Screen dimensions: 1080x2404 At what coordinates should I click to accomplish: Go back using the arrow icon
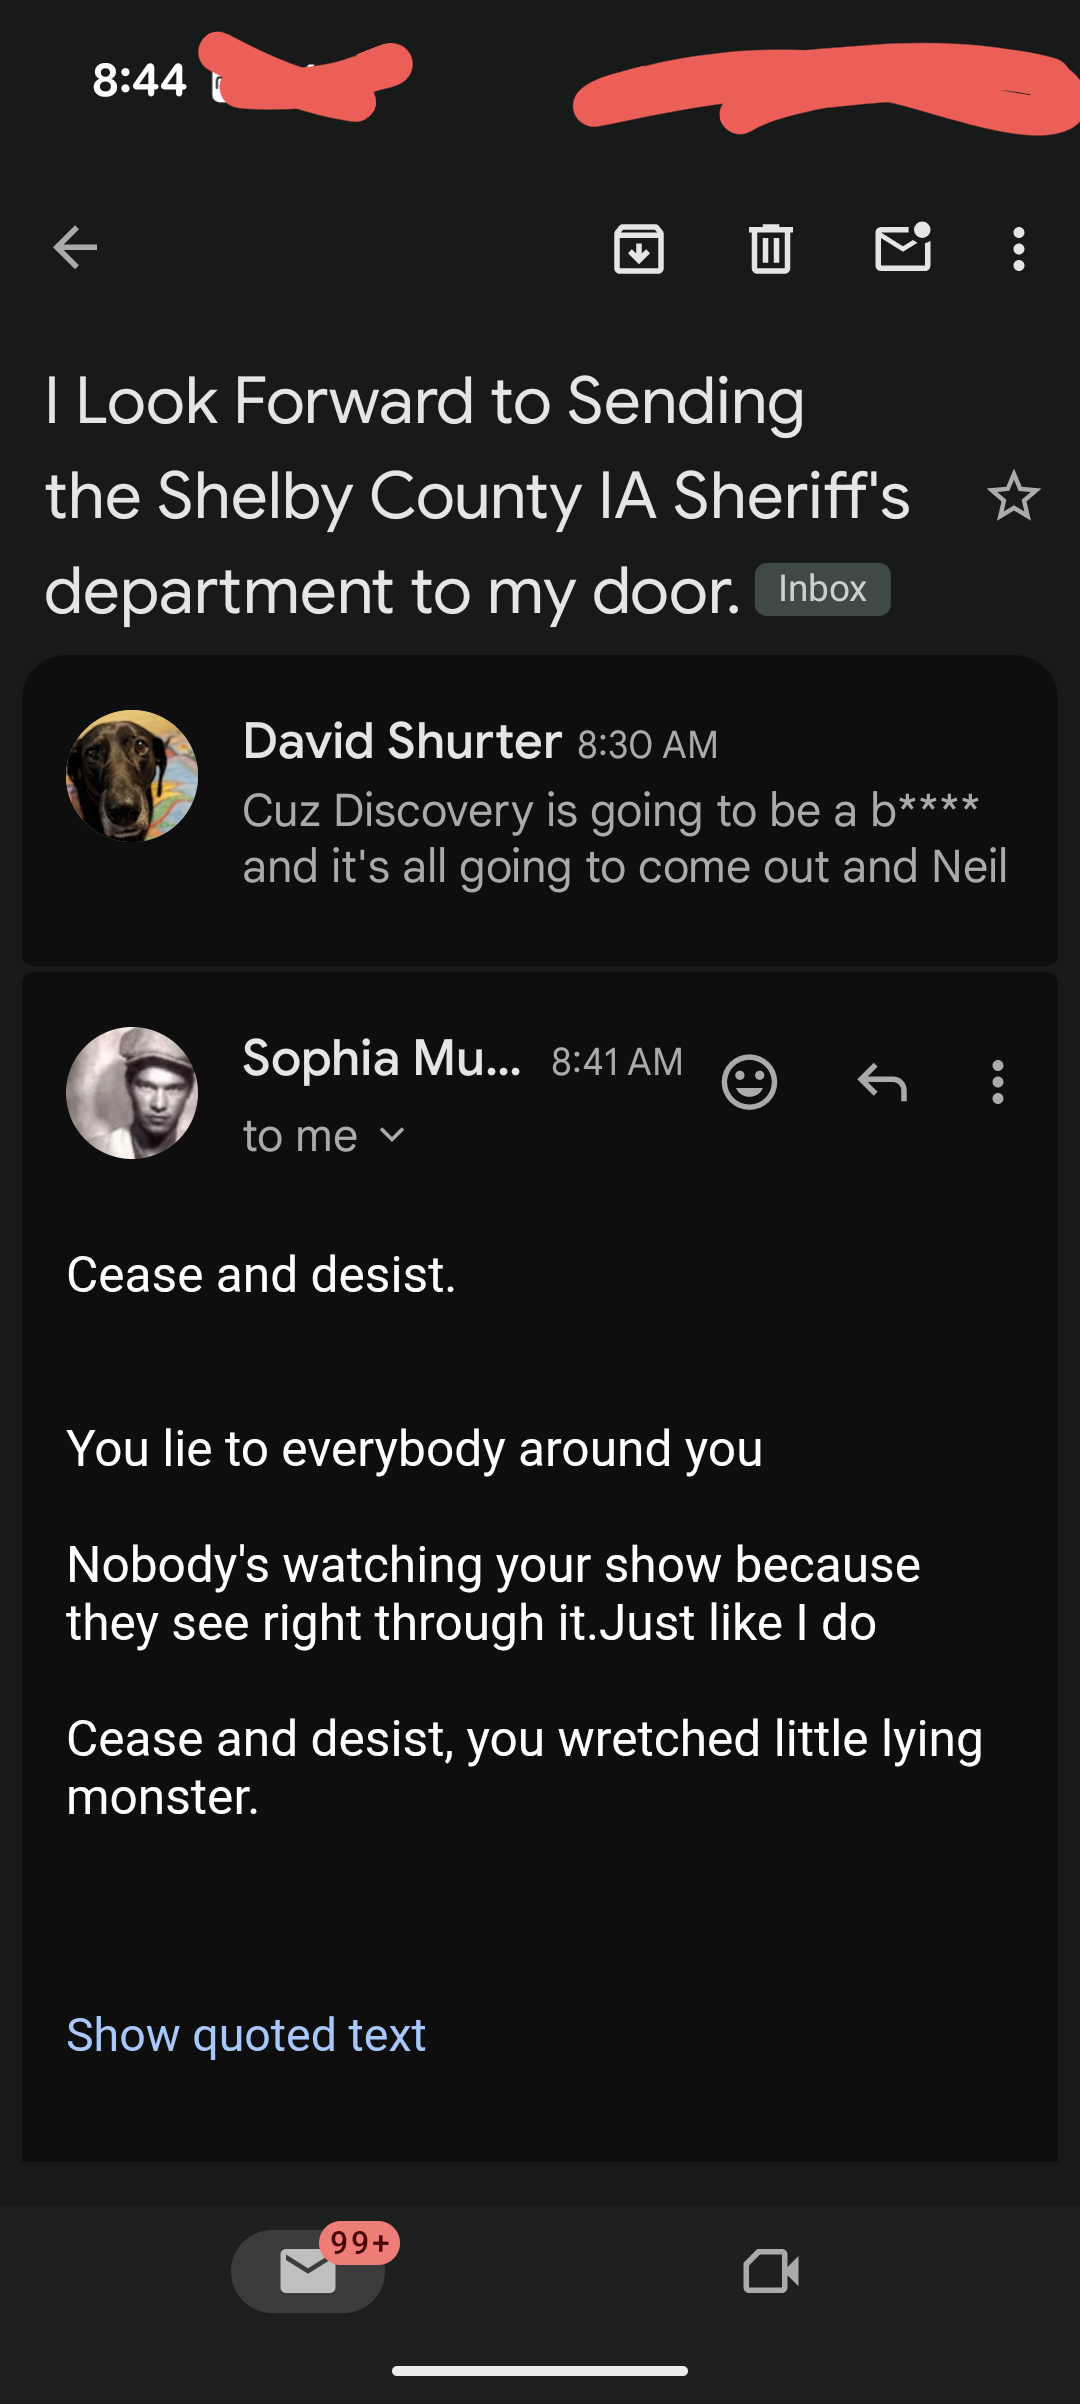[x=75, y=248]
